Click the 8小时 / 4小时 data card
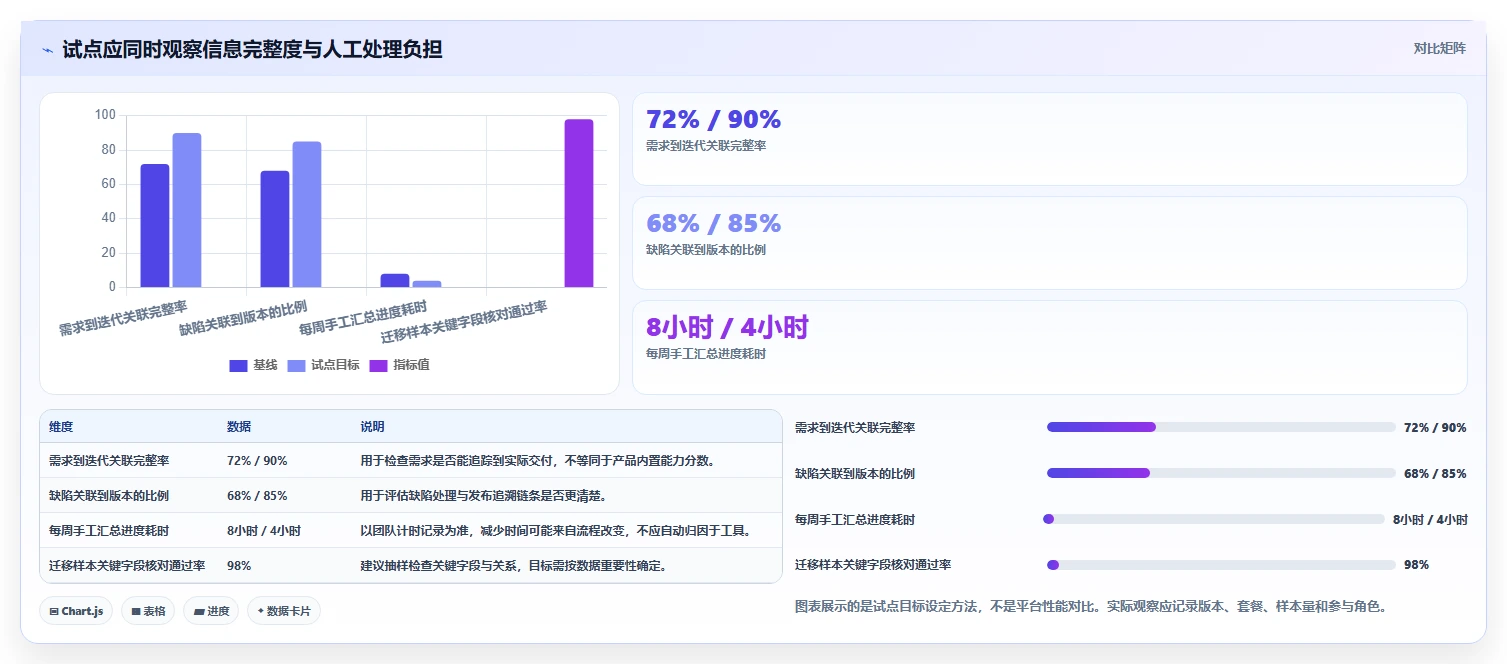Image resolution: width=1507 pixels, height=664 pixels. point(1049,347)
